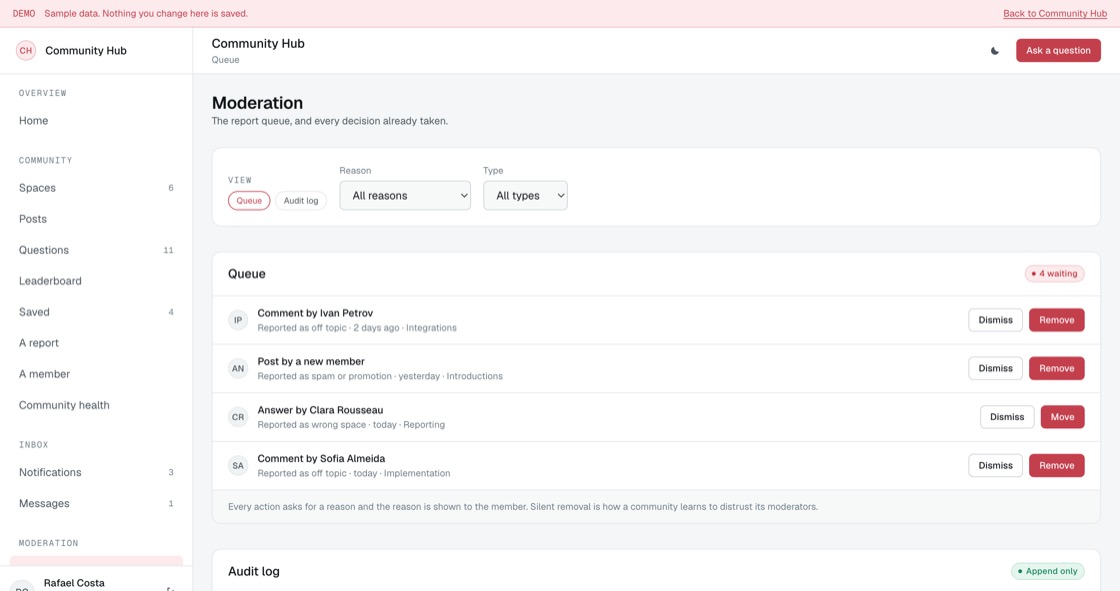Screen dimensions: 1120x591
Task: Move the Clara Rousseau answer
Action: (x=1062, y=417)
